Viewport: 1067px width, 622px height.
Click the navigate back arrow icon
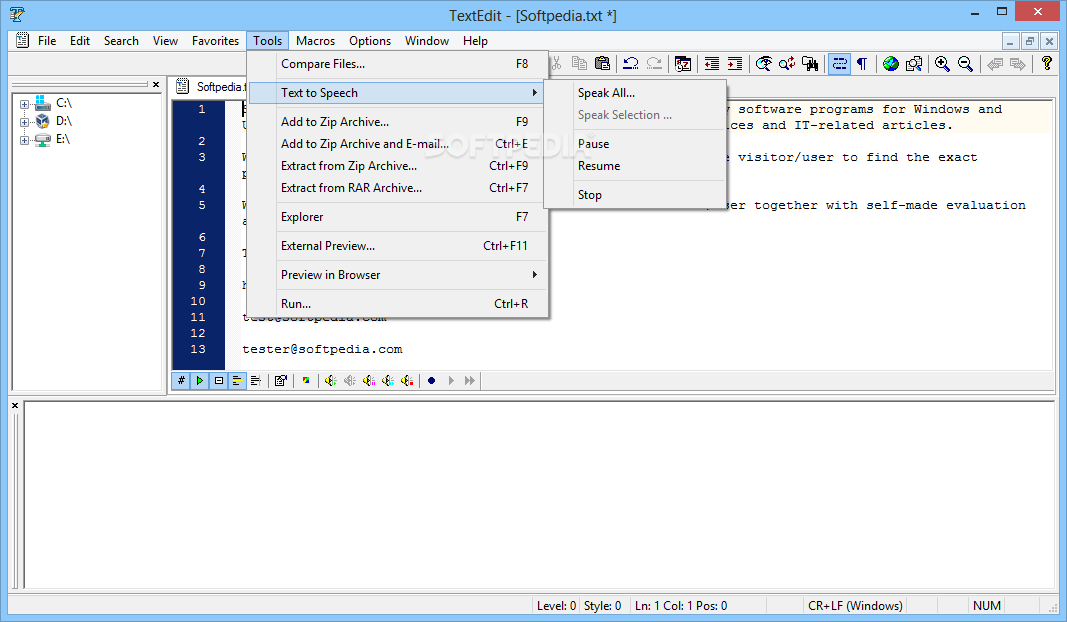point(995,63)
